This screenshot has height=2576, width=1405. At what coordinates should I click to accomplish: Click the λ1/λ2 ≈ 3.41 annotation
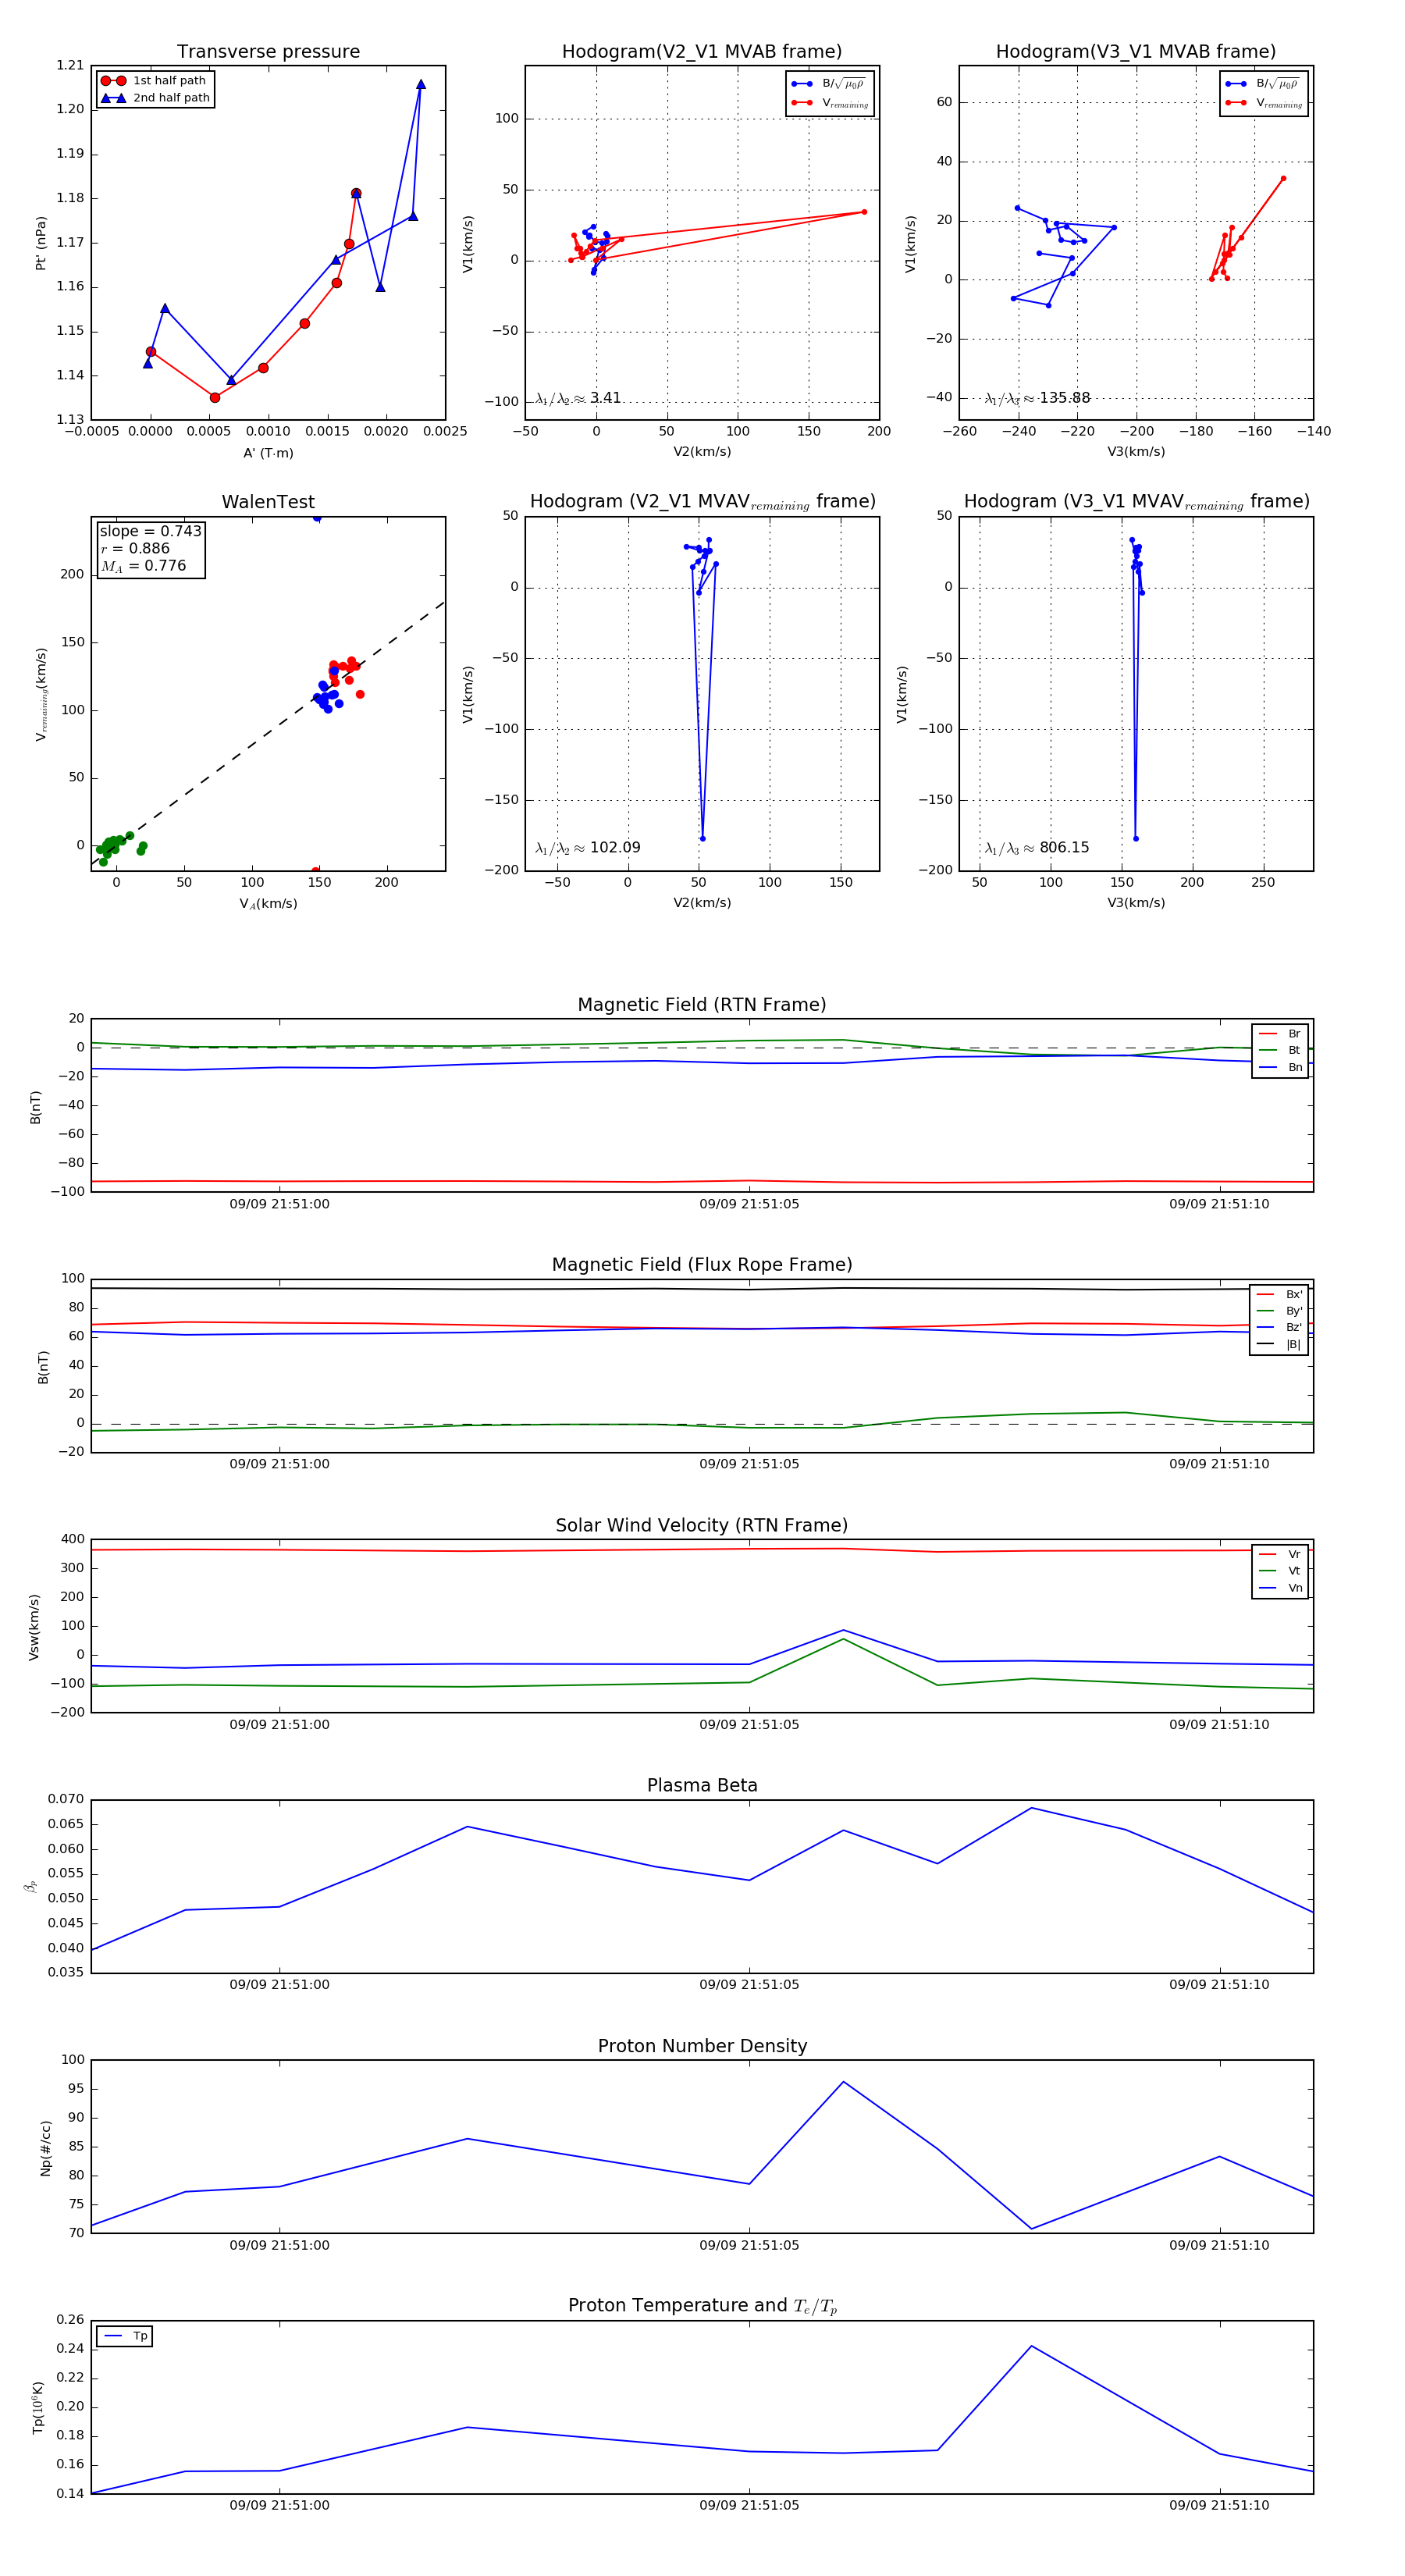(x=578, y=398)
